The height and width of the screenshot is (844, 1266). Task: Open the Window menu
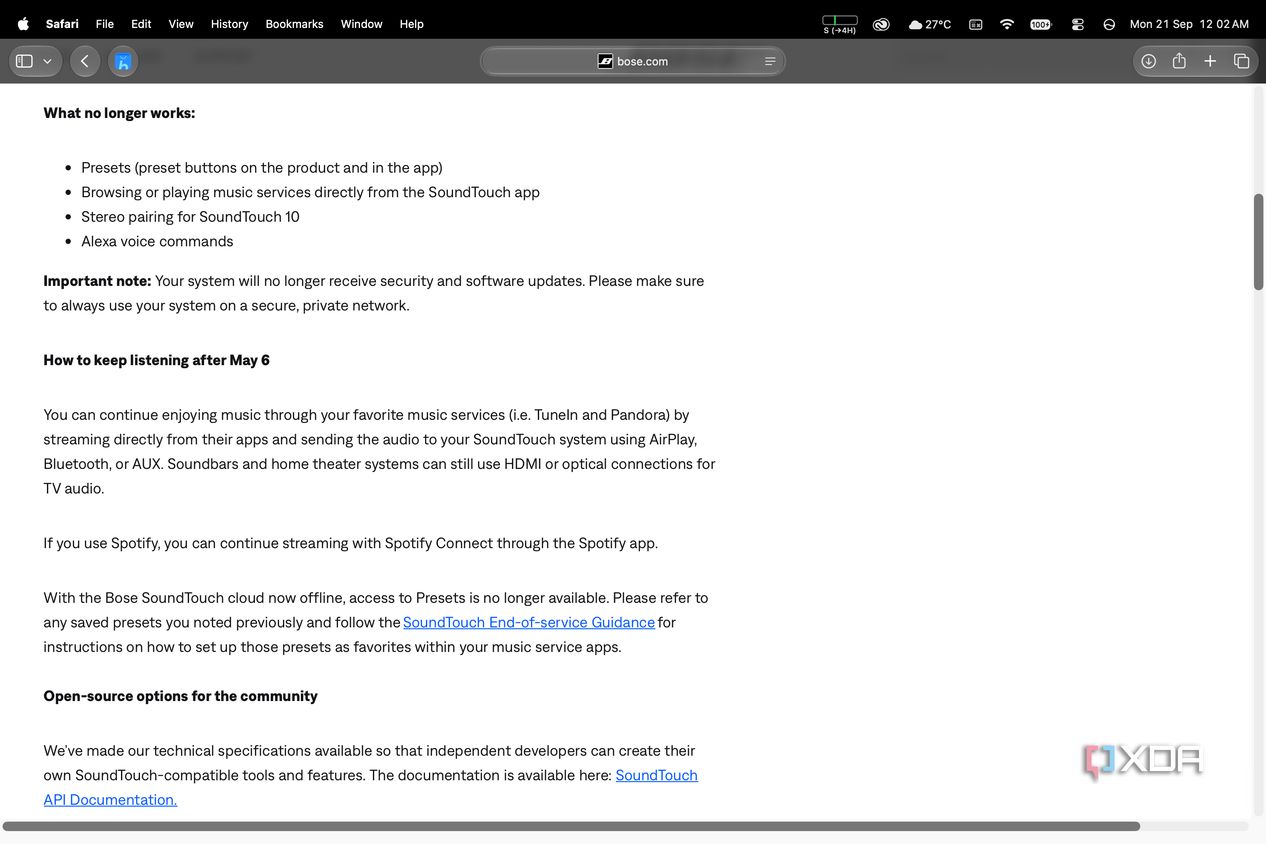tap(361, 24)
